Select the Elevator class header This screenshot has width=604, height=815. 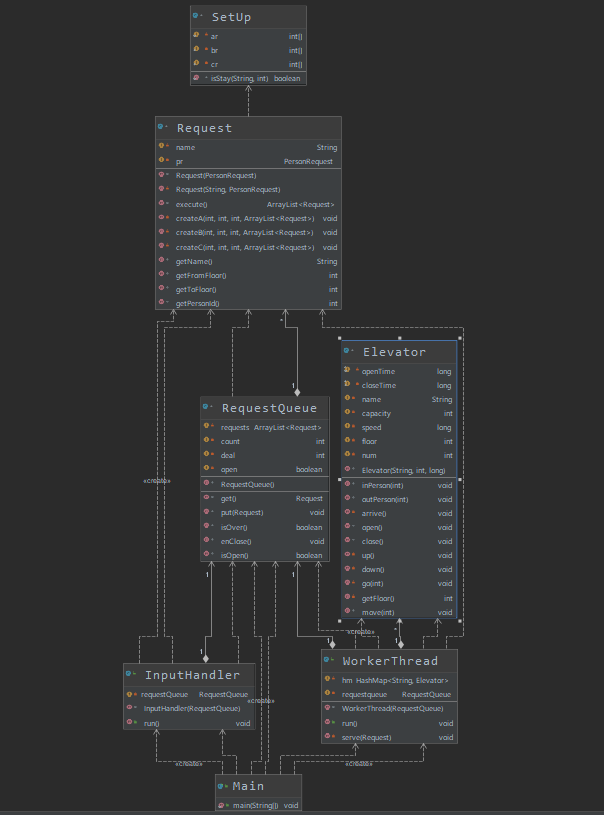tap(399, 352)
